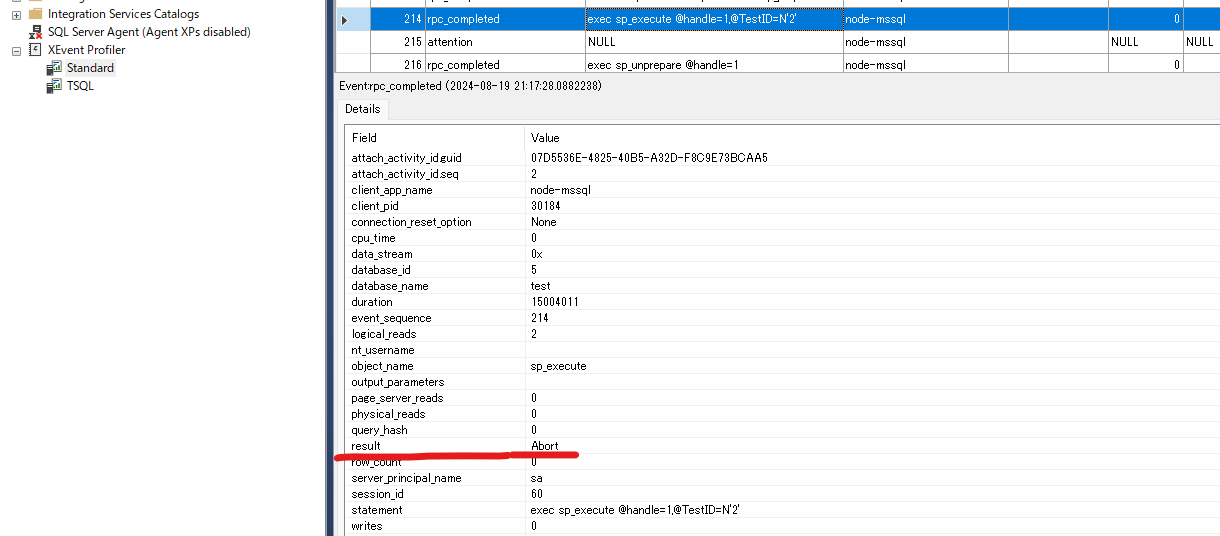Click the server_principal_name value sa
Viewport: 1220px width, 536px height.
[536, 478]
